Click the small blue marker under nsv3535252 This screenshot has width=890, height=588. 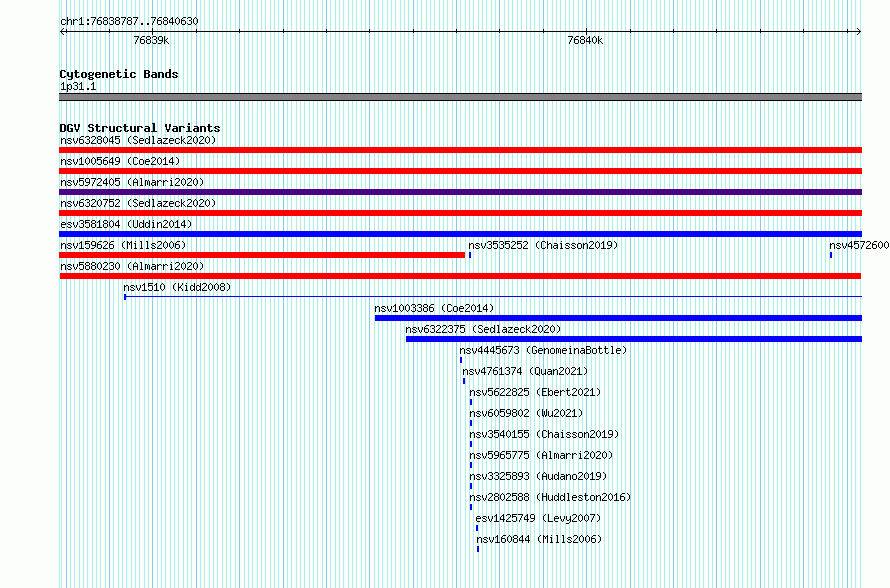[470, 255]
